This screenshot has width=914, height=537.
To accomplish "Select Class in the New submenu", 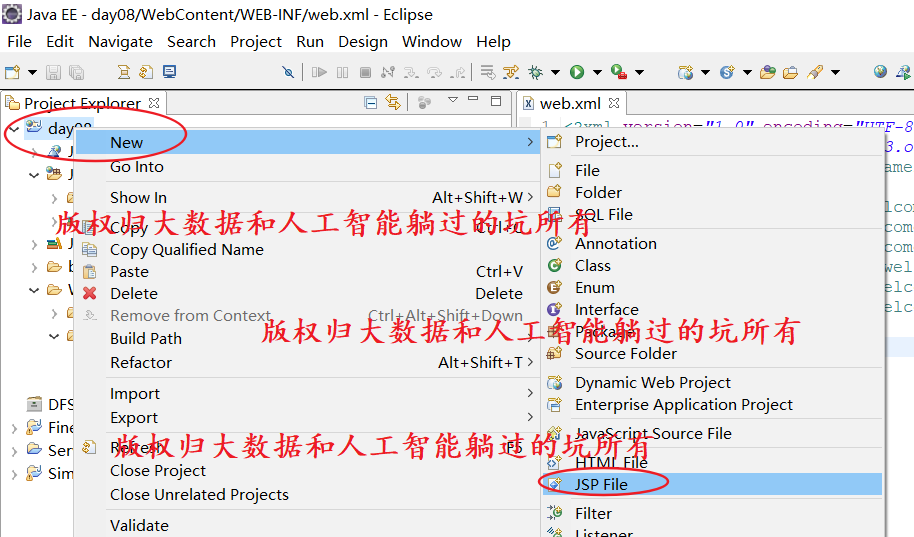I will pyautogui.click(x=712, y=266).
